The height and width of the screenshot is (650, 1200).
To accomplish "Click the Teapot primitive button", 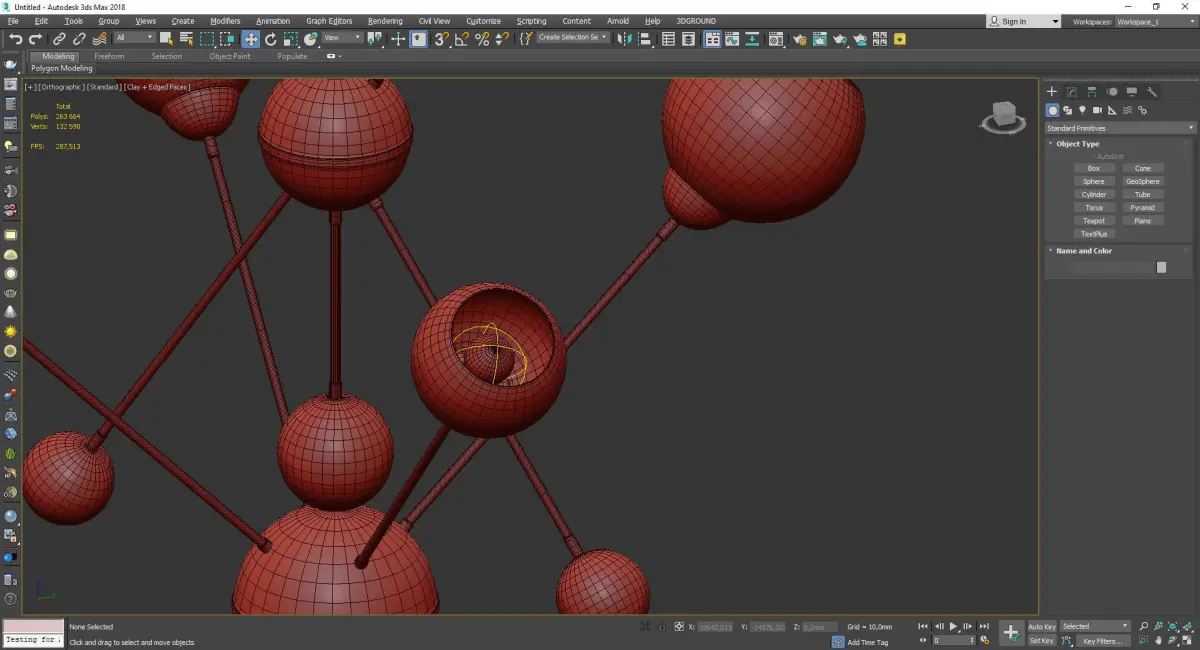I will [1094, 220].
